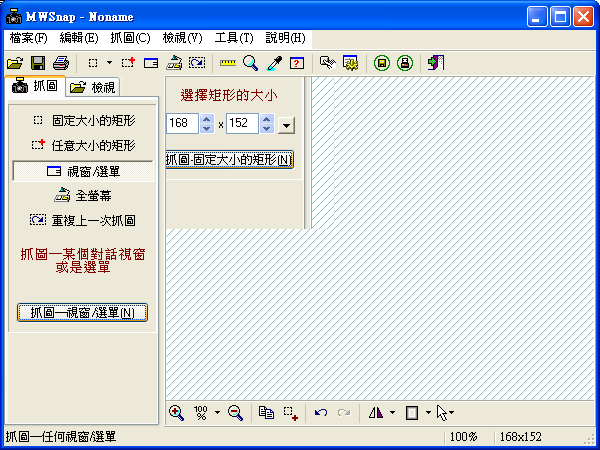Click the add frame border icon
The image size is (600, 450).
412,413
